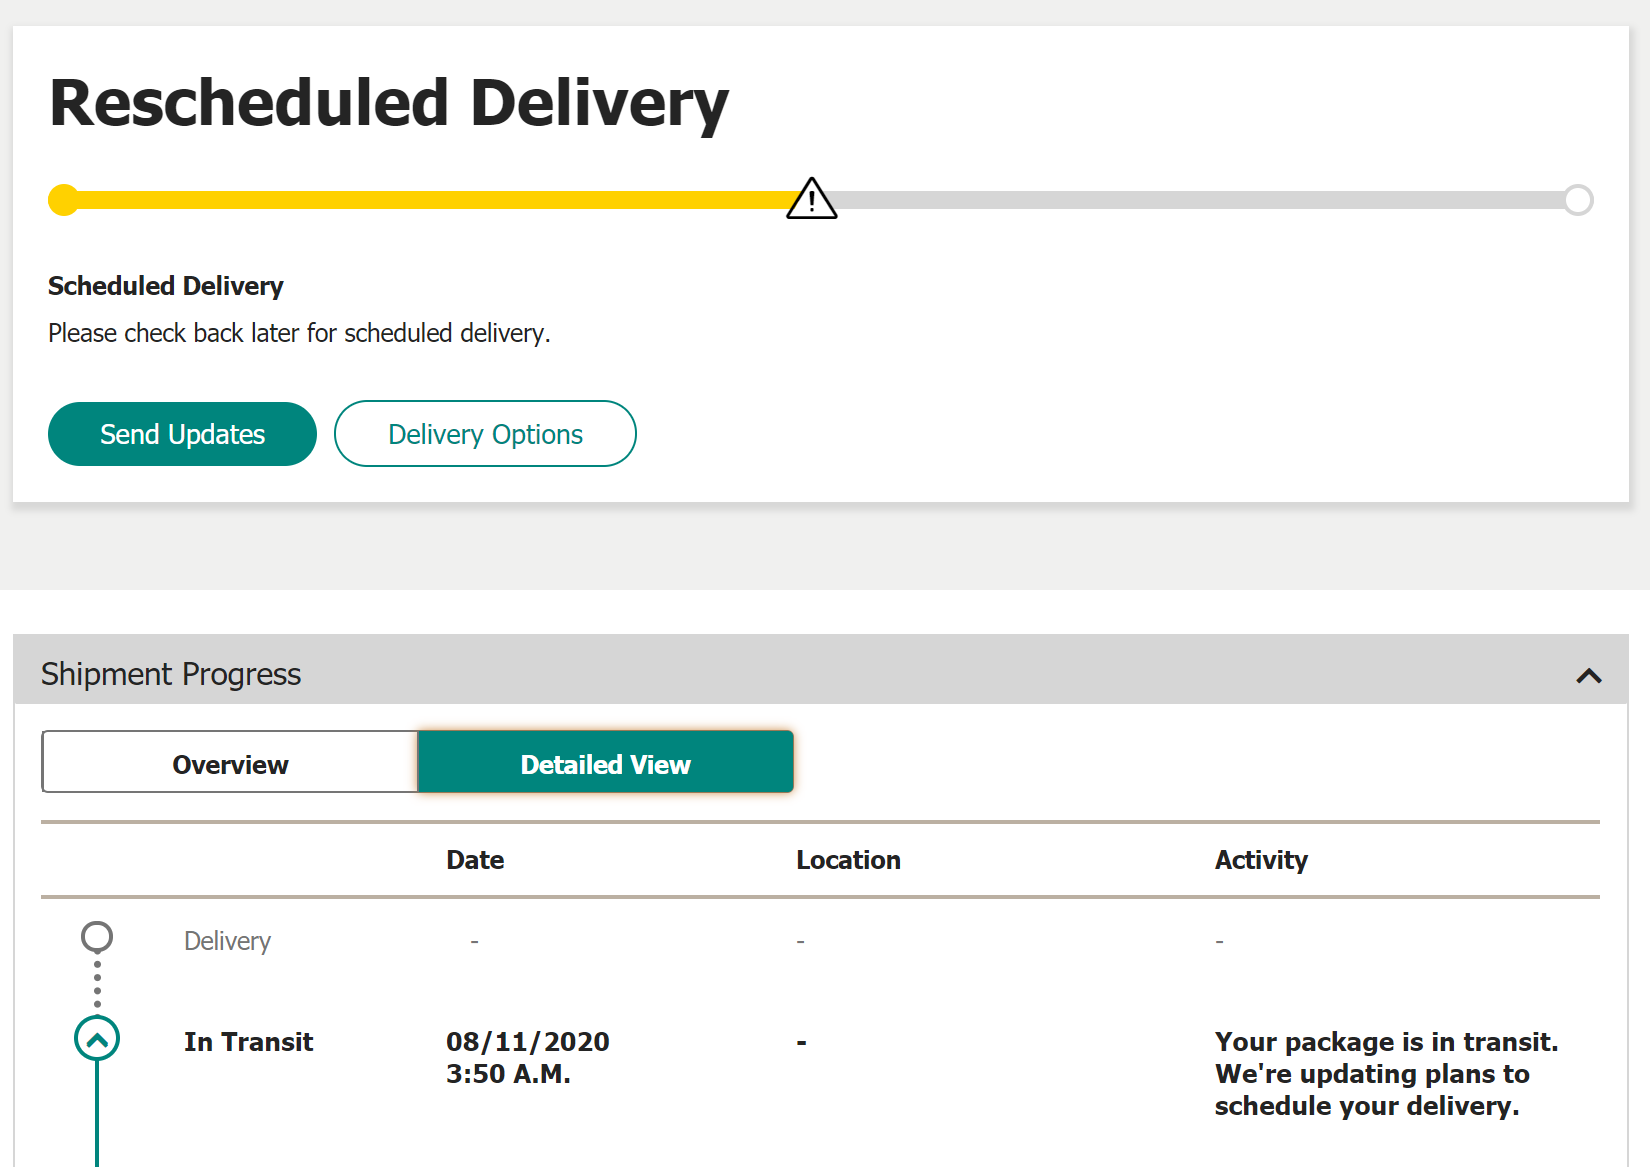
Task: Select the In Transit status label
Action: coord(248,1042)
